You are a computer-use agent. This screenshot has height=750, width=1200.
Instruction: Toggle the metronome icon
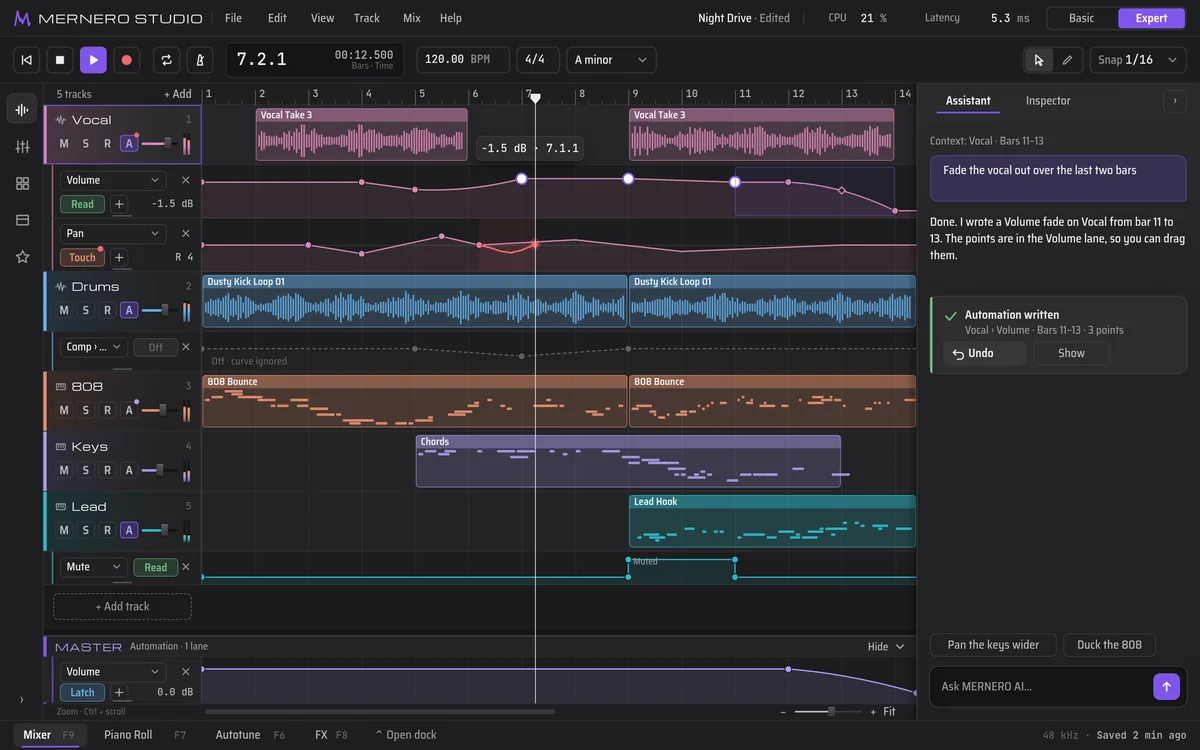click(x=199, y=60)
